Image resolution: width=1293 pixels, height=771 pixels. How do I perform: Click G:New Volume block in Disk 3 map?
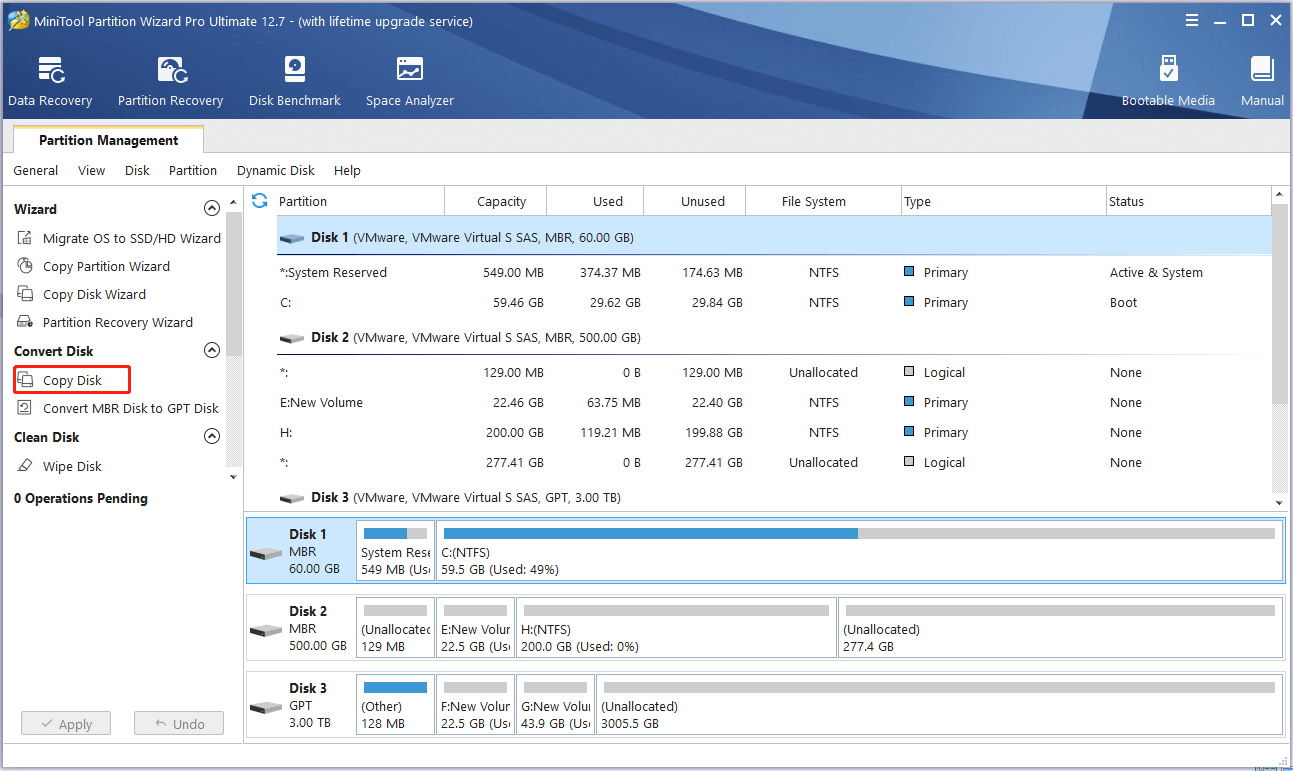point(555,704)
